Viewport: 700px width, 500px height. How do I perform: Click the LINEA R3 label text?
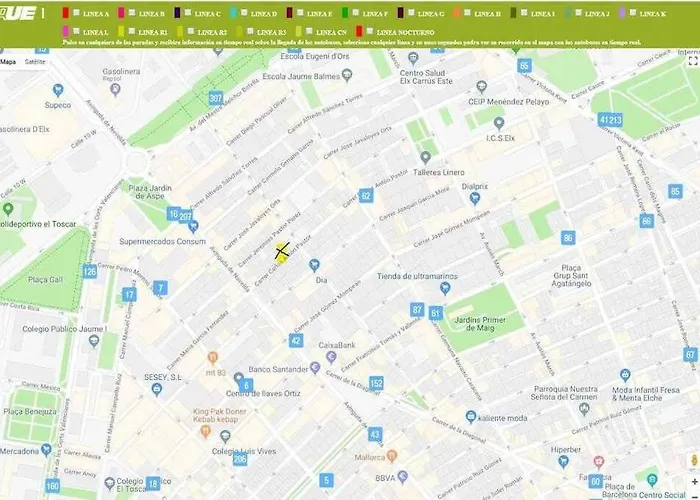tap(271, 33)
